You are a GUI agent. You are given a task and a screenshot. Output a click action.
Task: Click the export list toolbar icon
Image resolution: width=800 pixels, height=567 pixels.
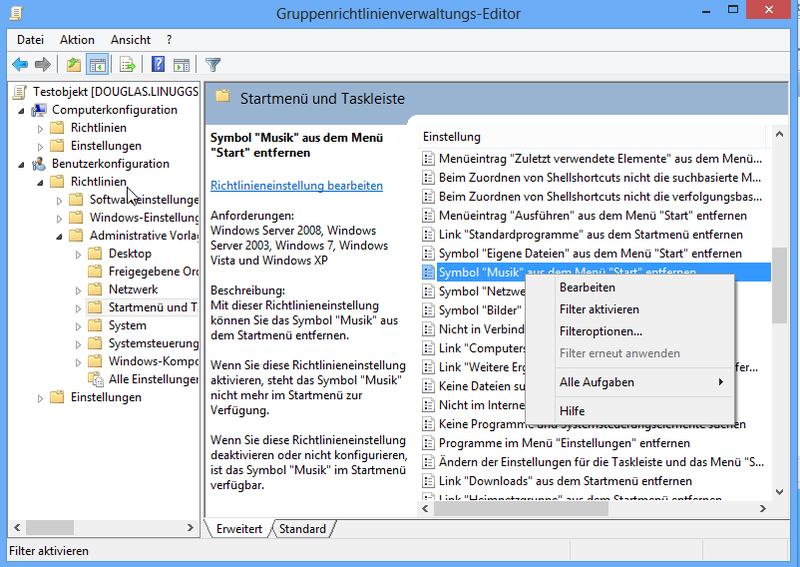tap(127, 65)
